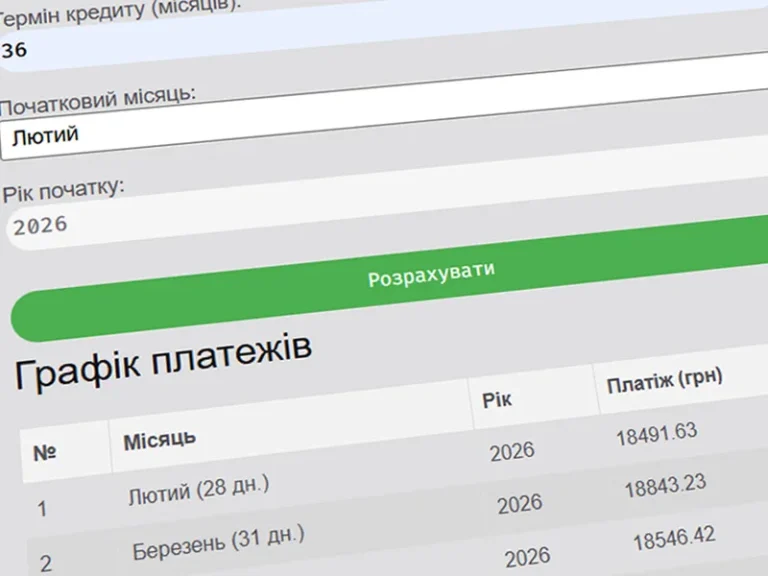Click the payment value 18843.23

coord(665,486)
